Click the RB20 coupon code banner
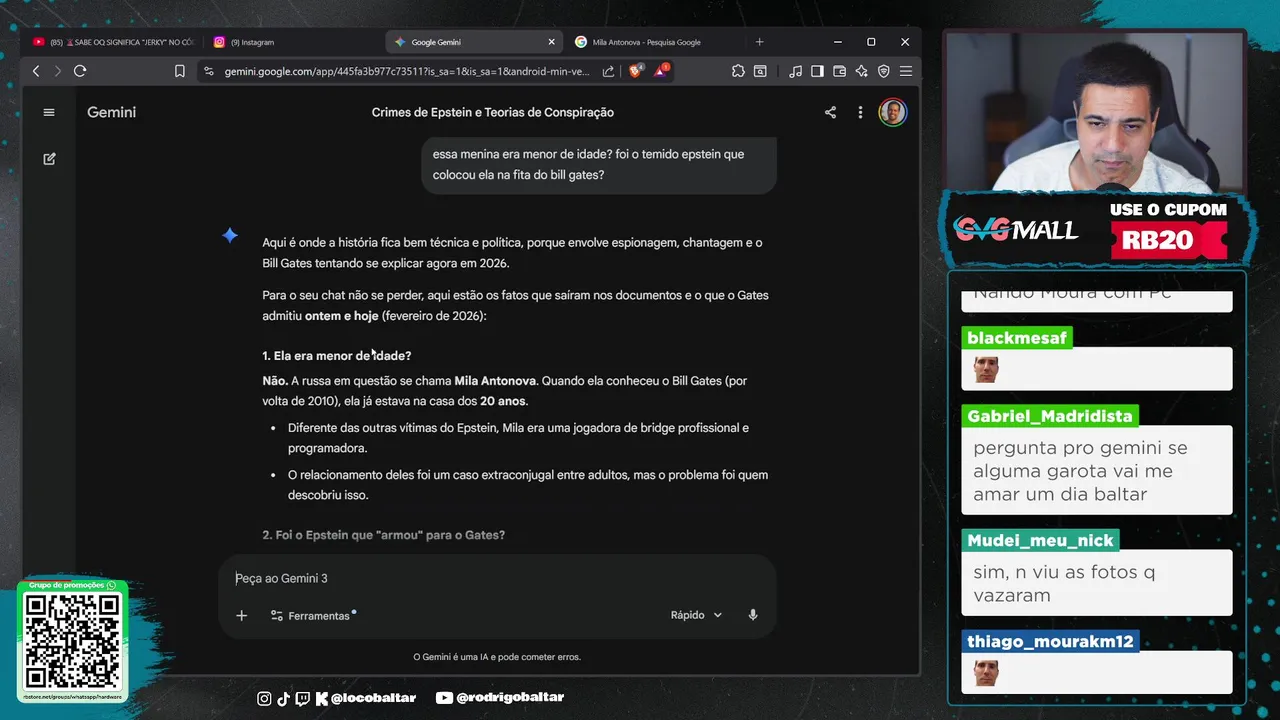 pyautogui.click(x=1168, y=240)
